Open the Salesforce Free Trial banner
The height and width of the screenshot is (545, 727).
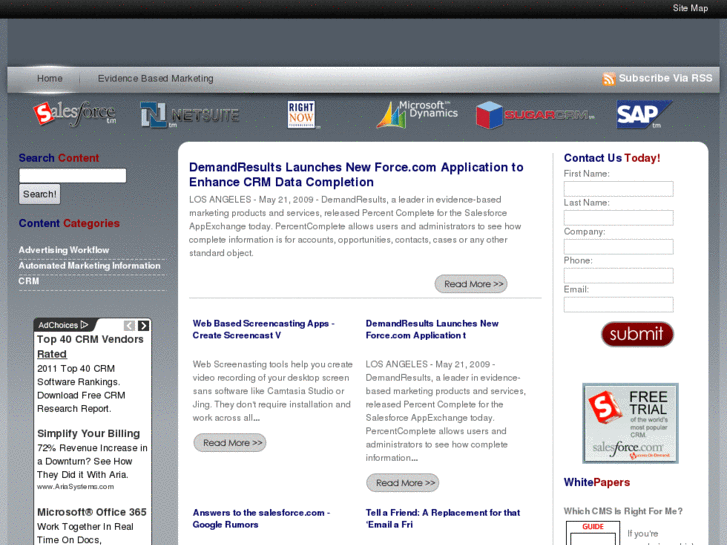(x=630, y=423)
